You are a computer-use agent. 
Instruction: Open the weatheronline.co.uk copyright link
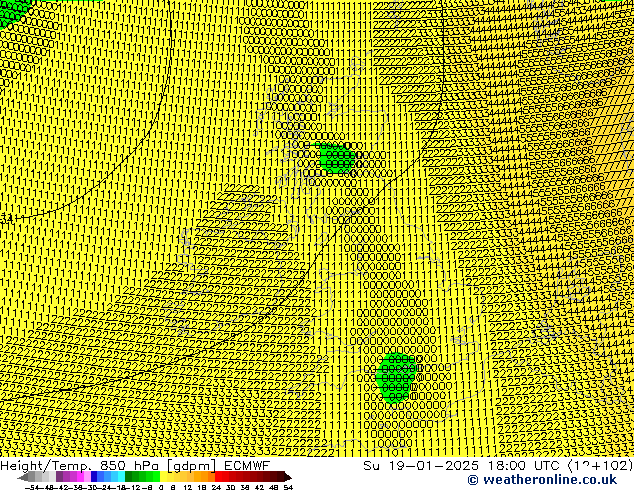tap(542, 480)
